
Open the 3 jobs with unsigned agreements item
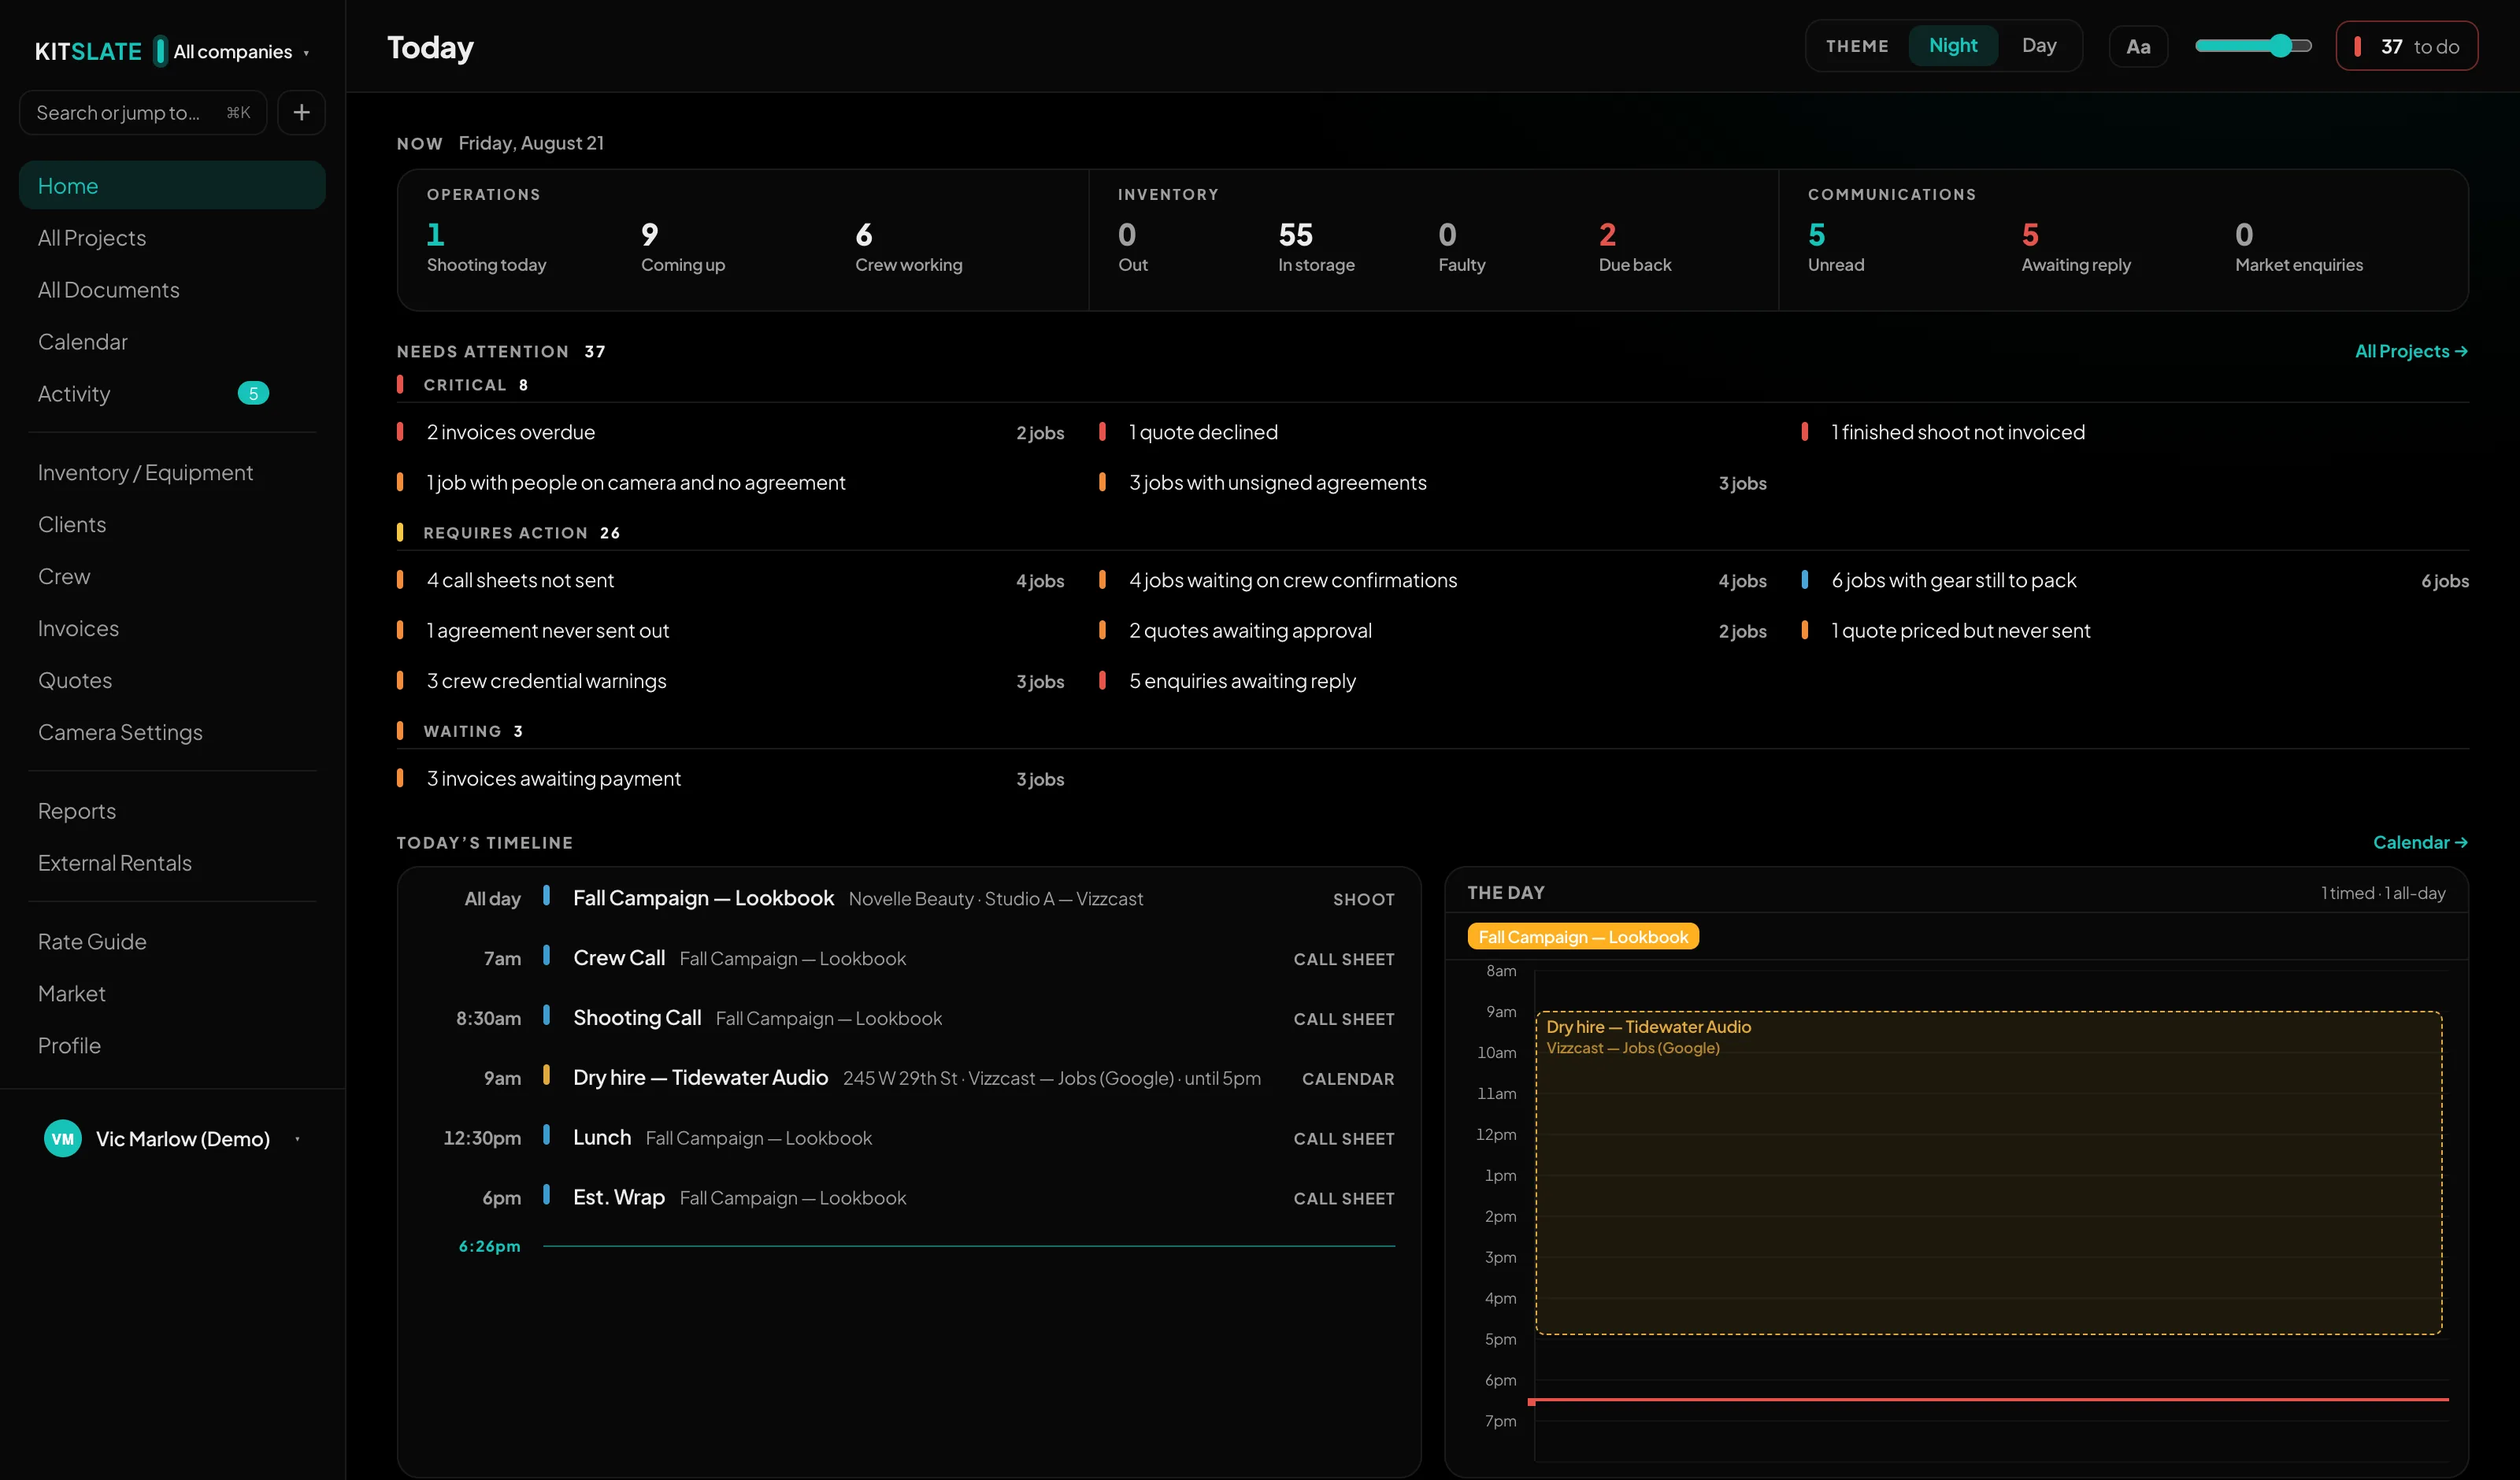tap(1433, 482)
